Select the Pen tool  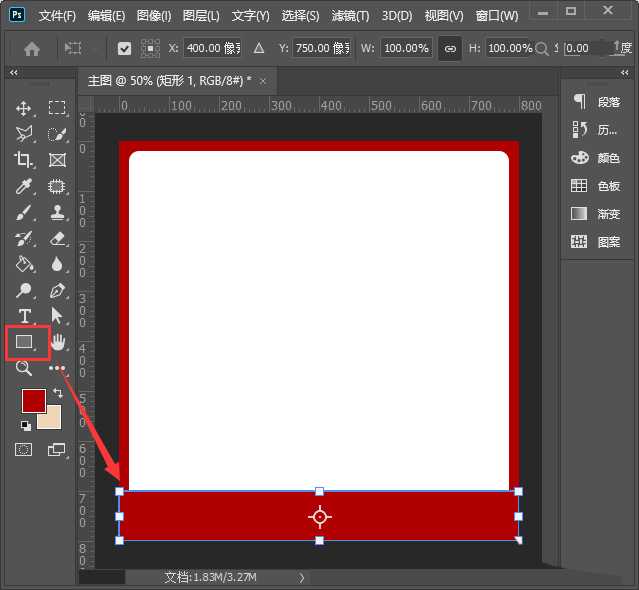pyautogui.click(x=57, y=291)
